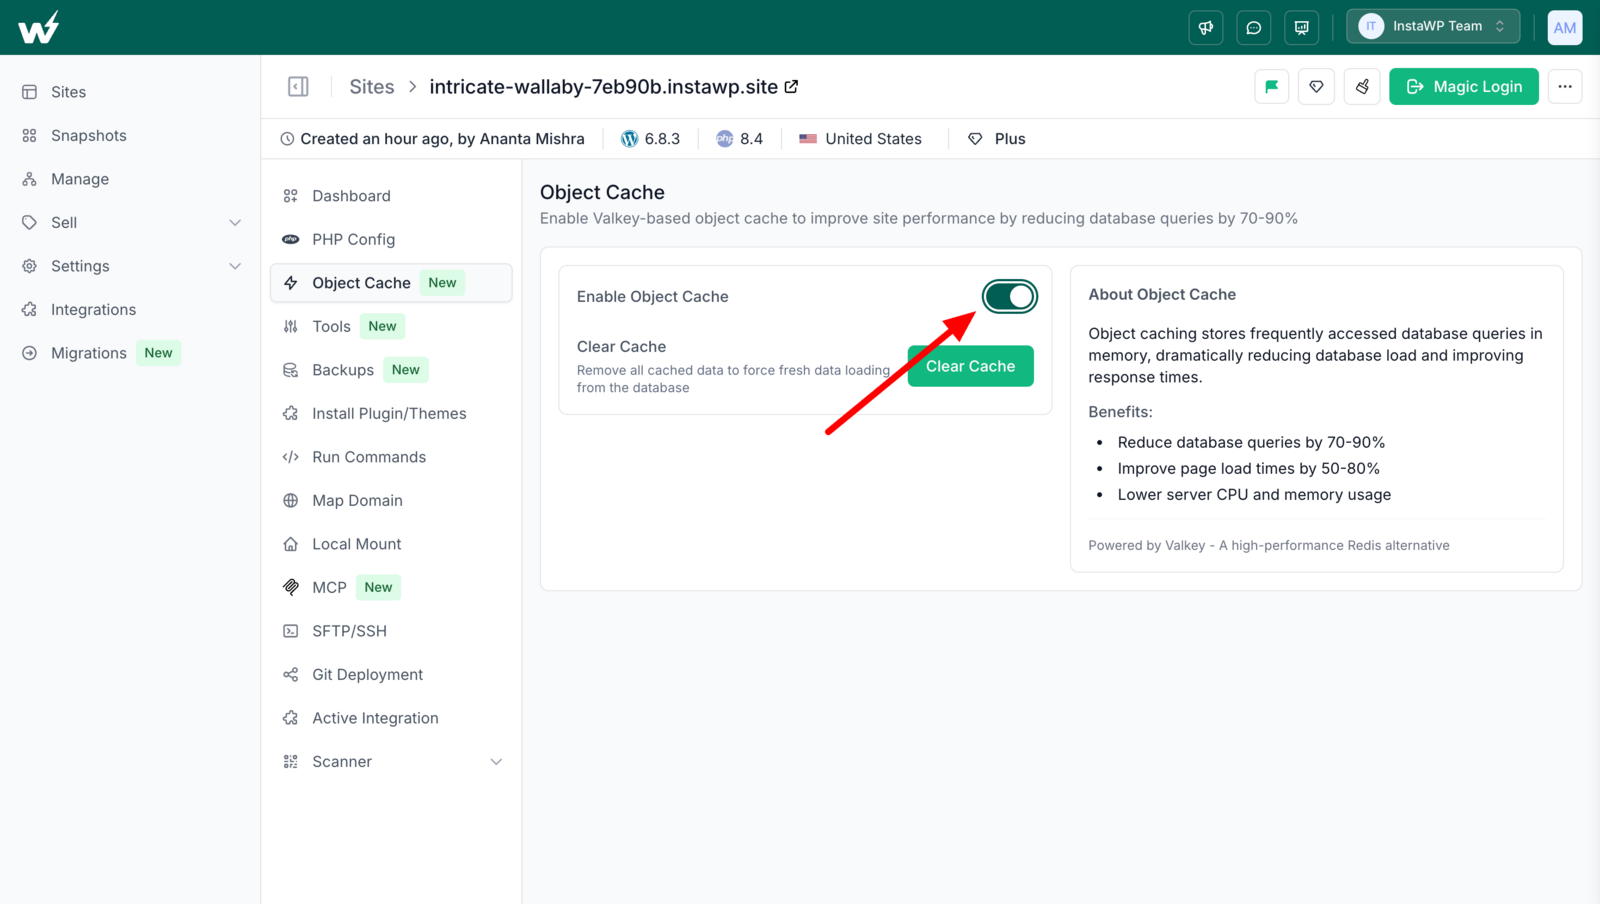The width and height of the screenshot is (1600, 904).
Task: Click the Clear Cache button
Action: 970,366
